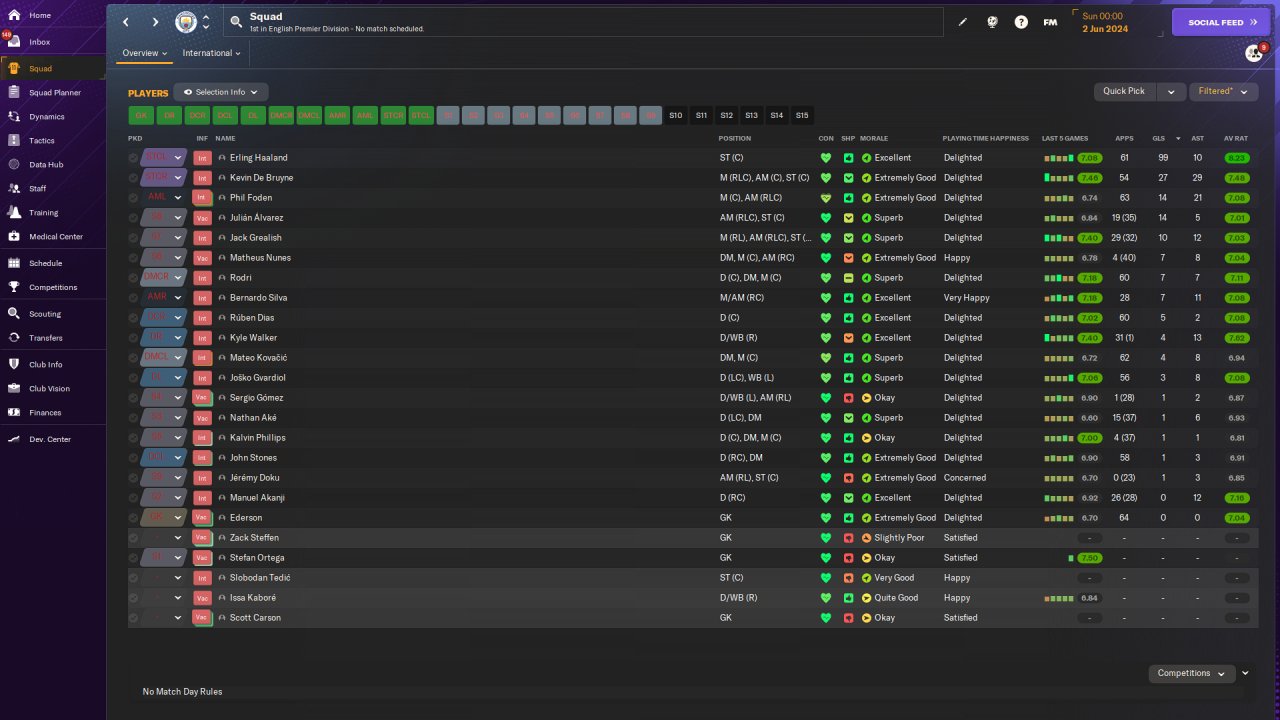Open the Schedule page
Viewport: 1280px width, 720px height.
(x=45, y=263)
